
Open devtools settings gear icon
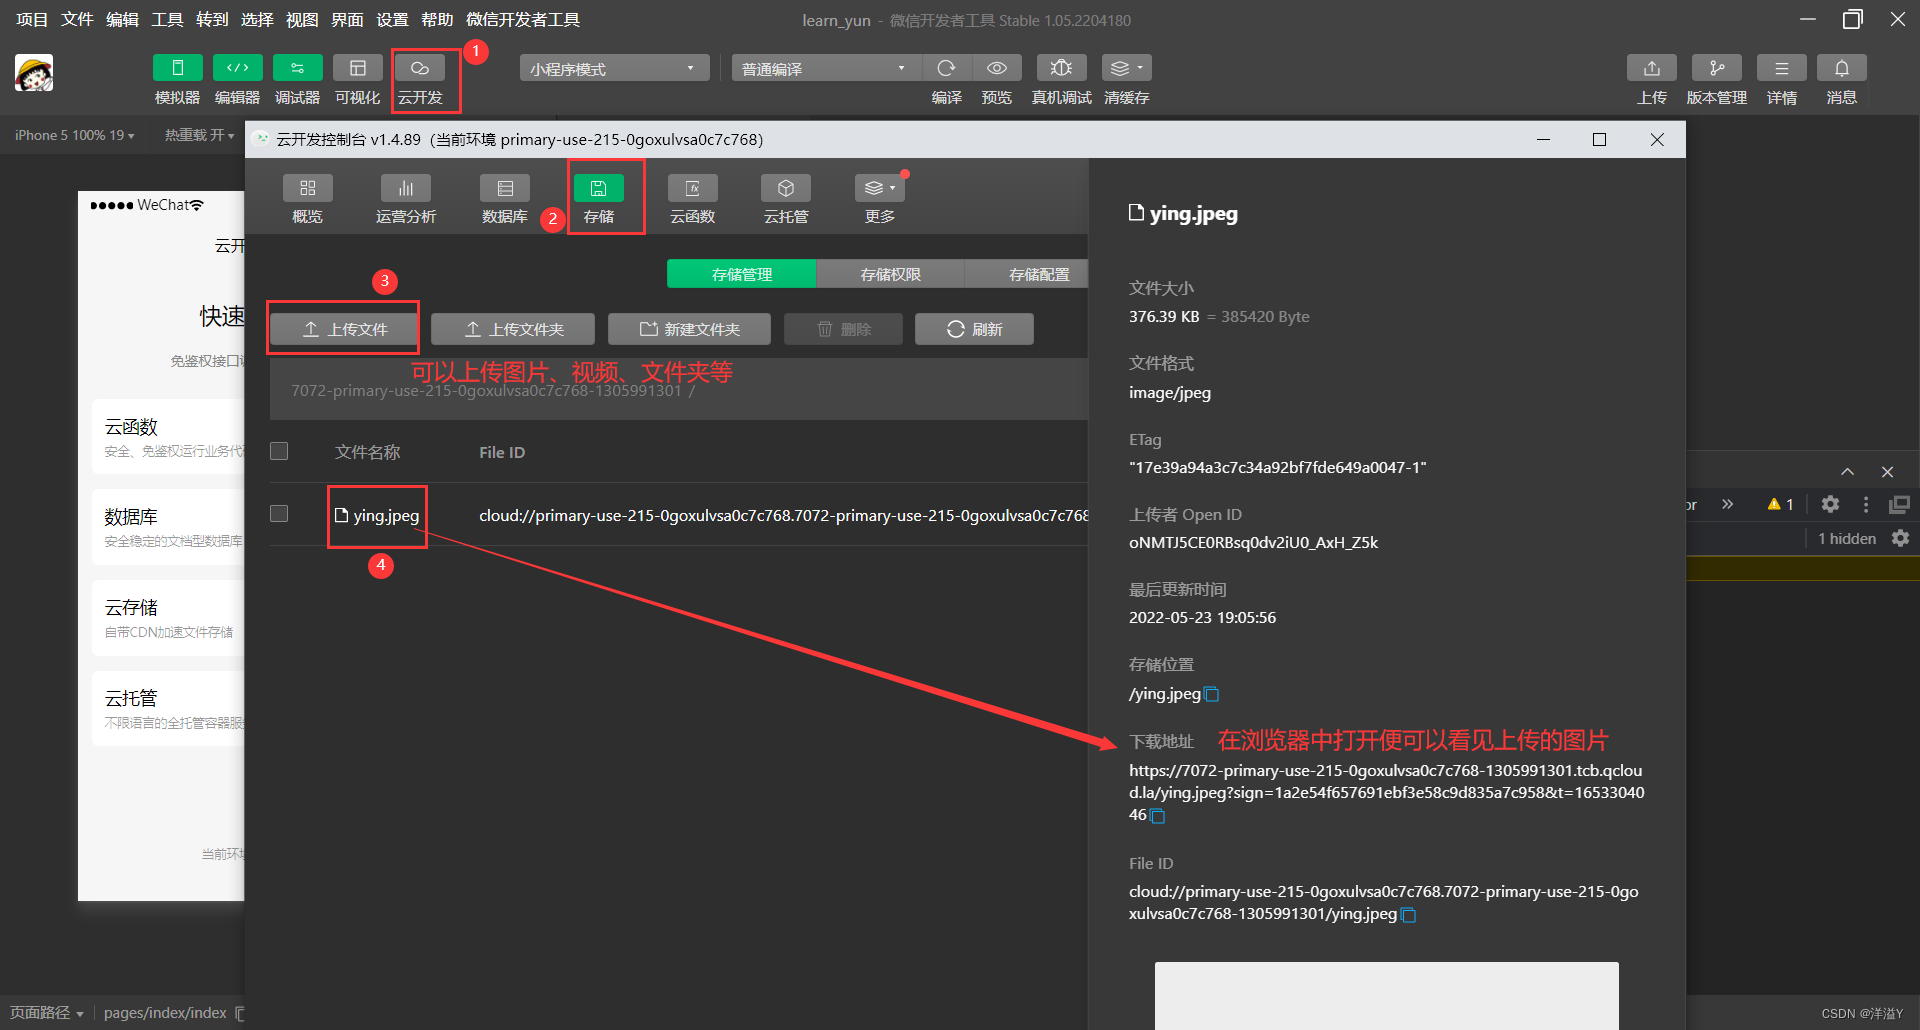pos(1830,504)
